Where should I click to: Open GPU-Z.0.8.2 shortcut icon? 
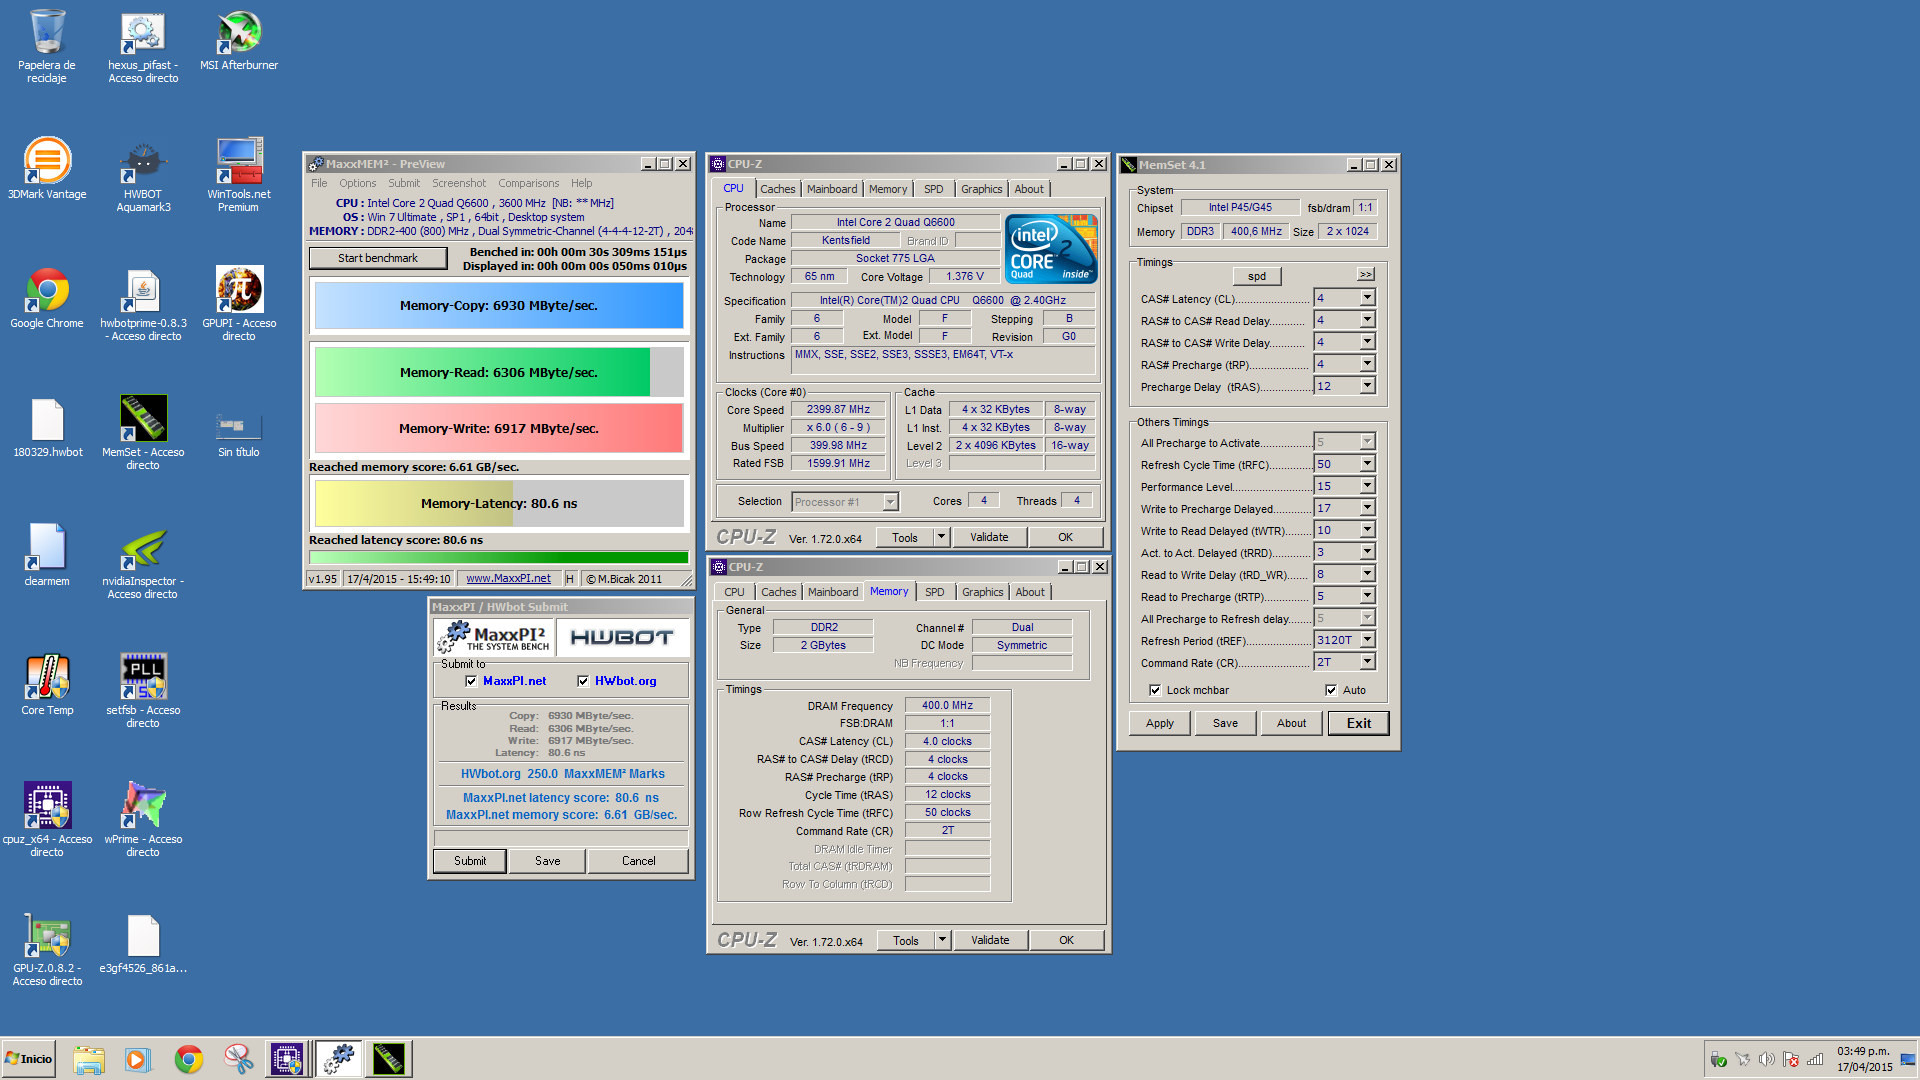[47, 949]
